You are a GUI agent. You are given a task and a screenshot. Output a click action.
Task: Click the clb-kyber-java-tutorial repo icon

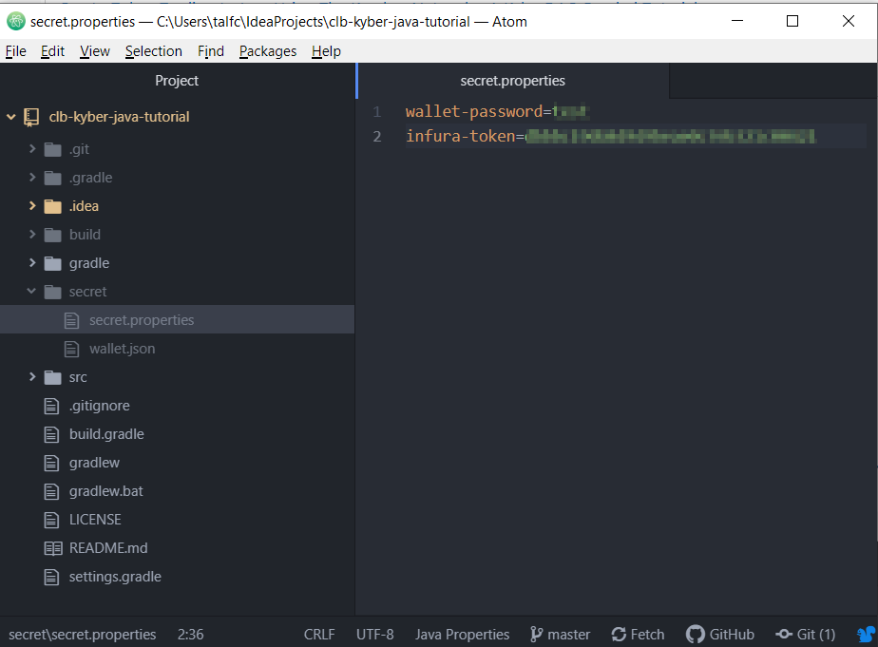click(32, 117)
